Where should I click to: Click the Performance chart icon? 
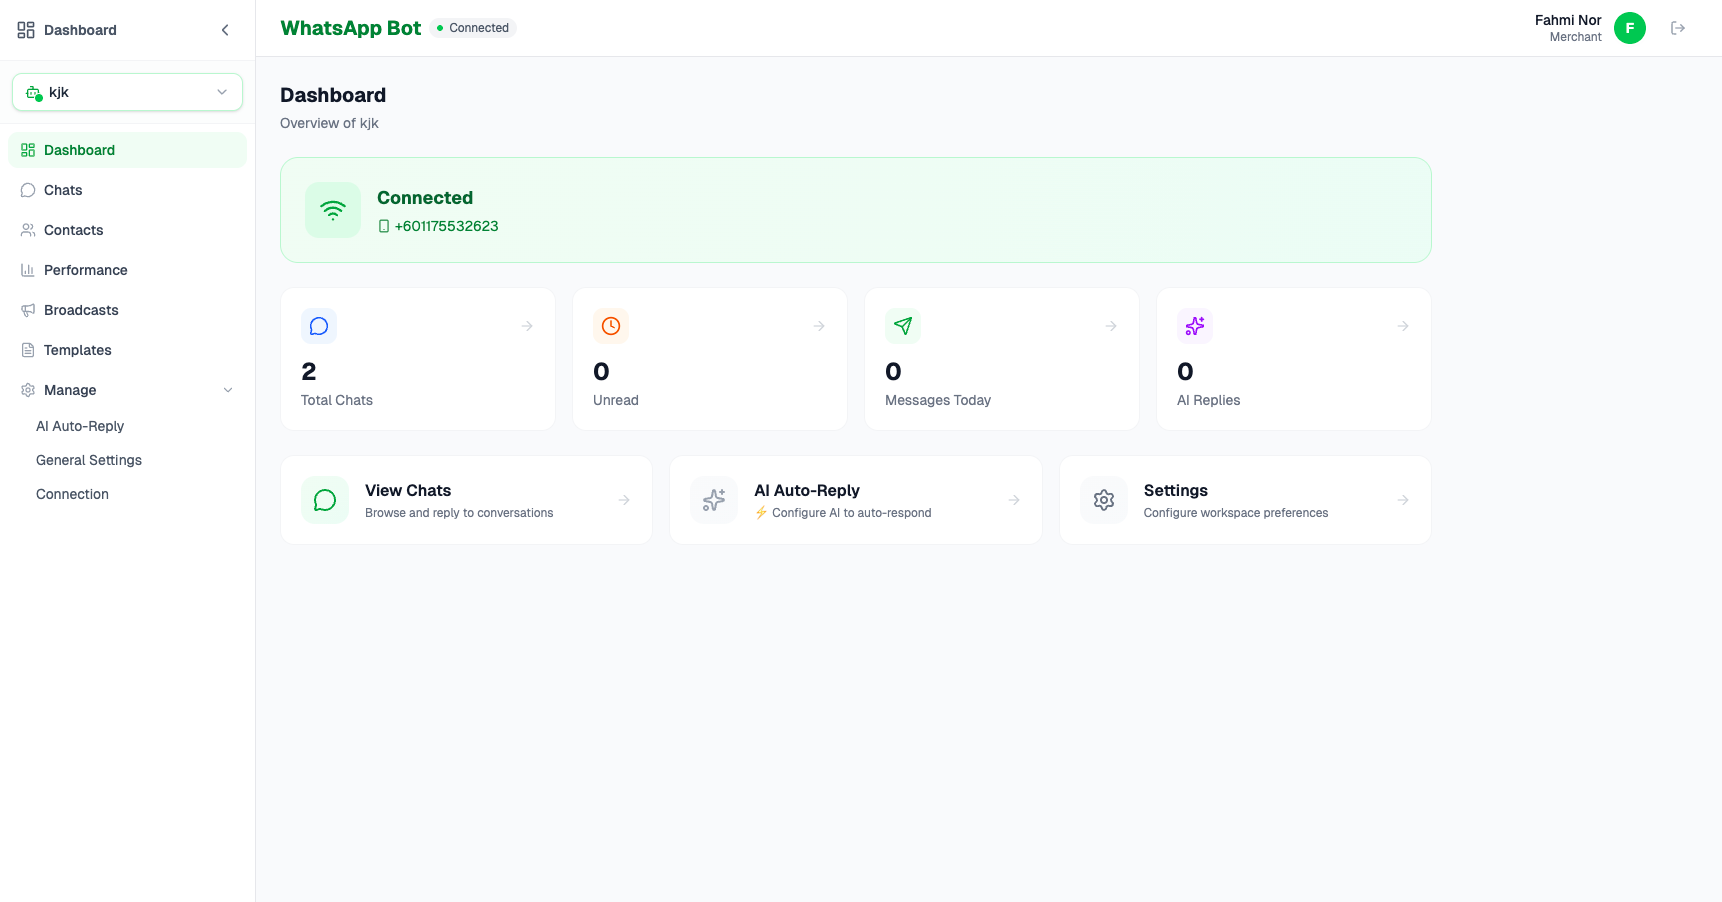[x=27, y=270]
